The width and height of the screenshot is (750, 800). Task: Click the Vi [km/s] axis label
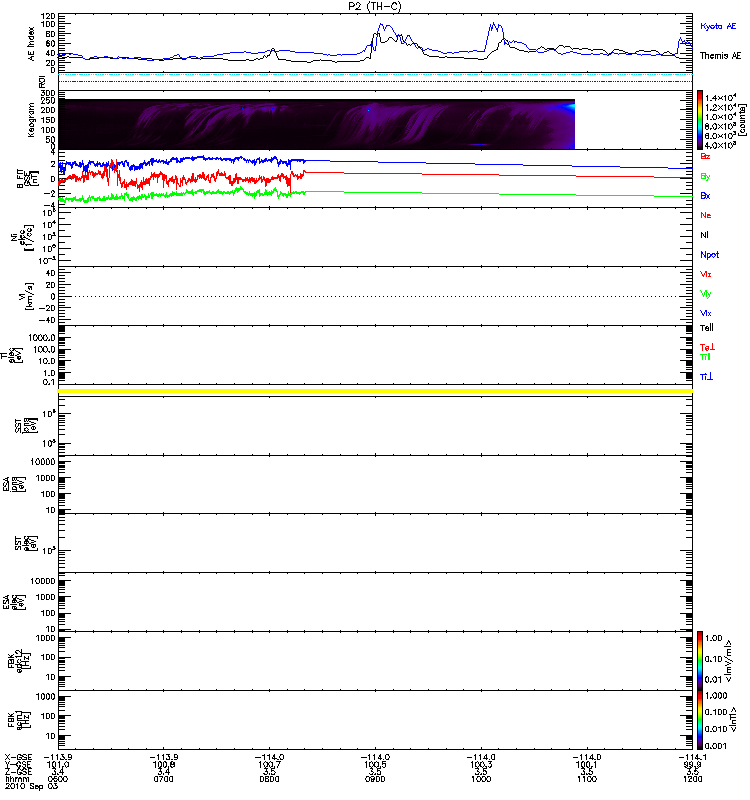26,296
